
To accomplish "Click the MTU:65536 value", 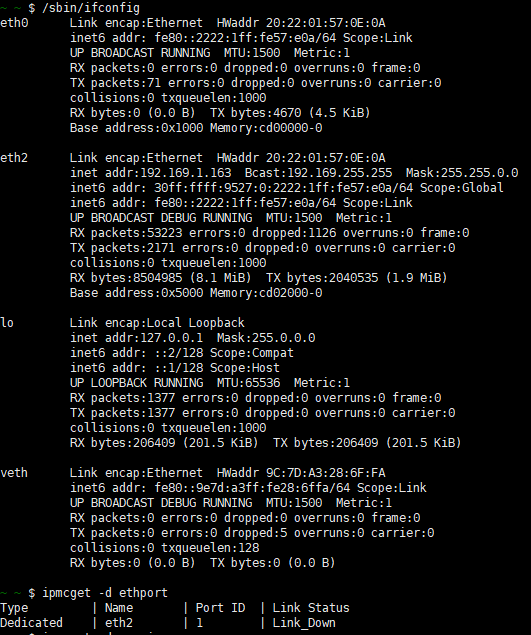I will coord(248,383).
